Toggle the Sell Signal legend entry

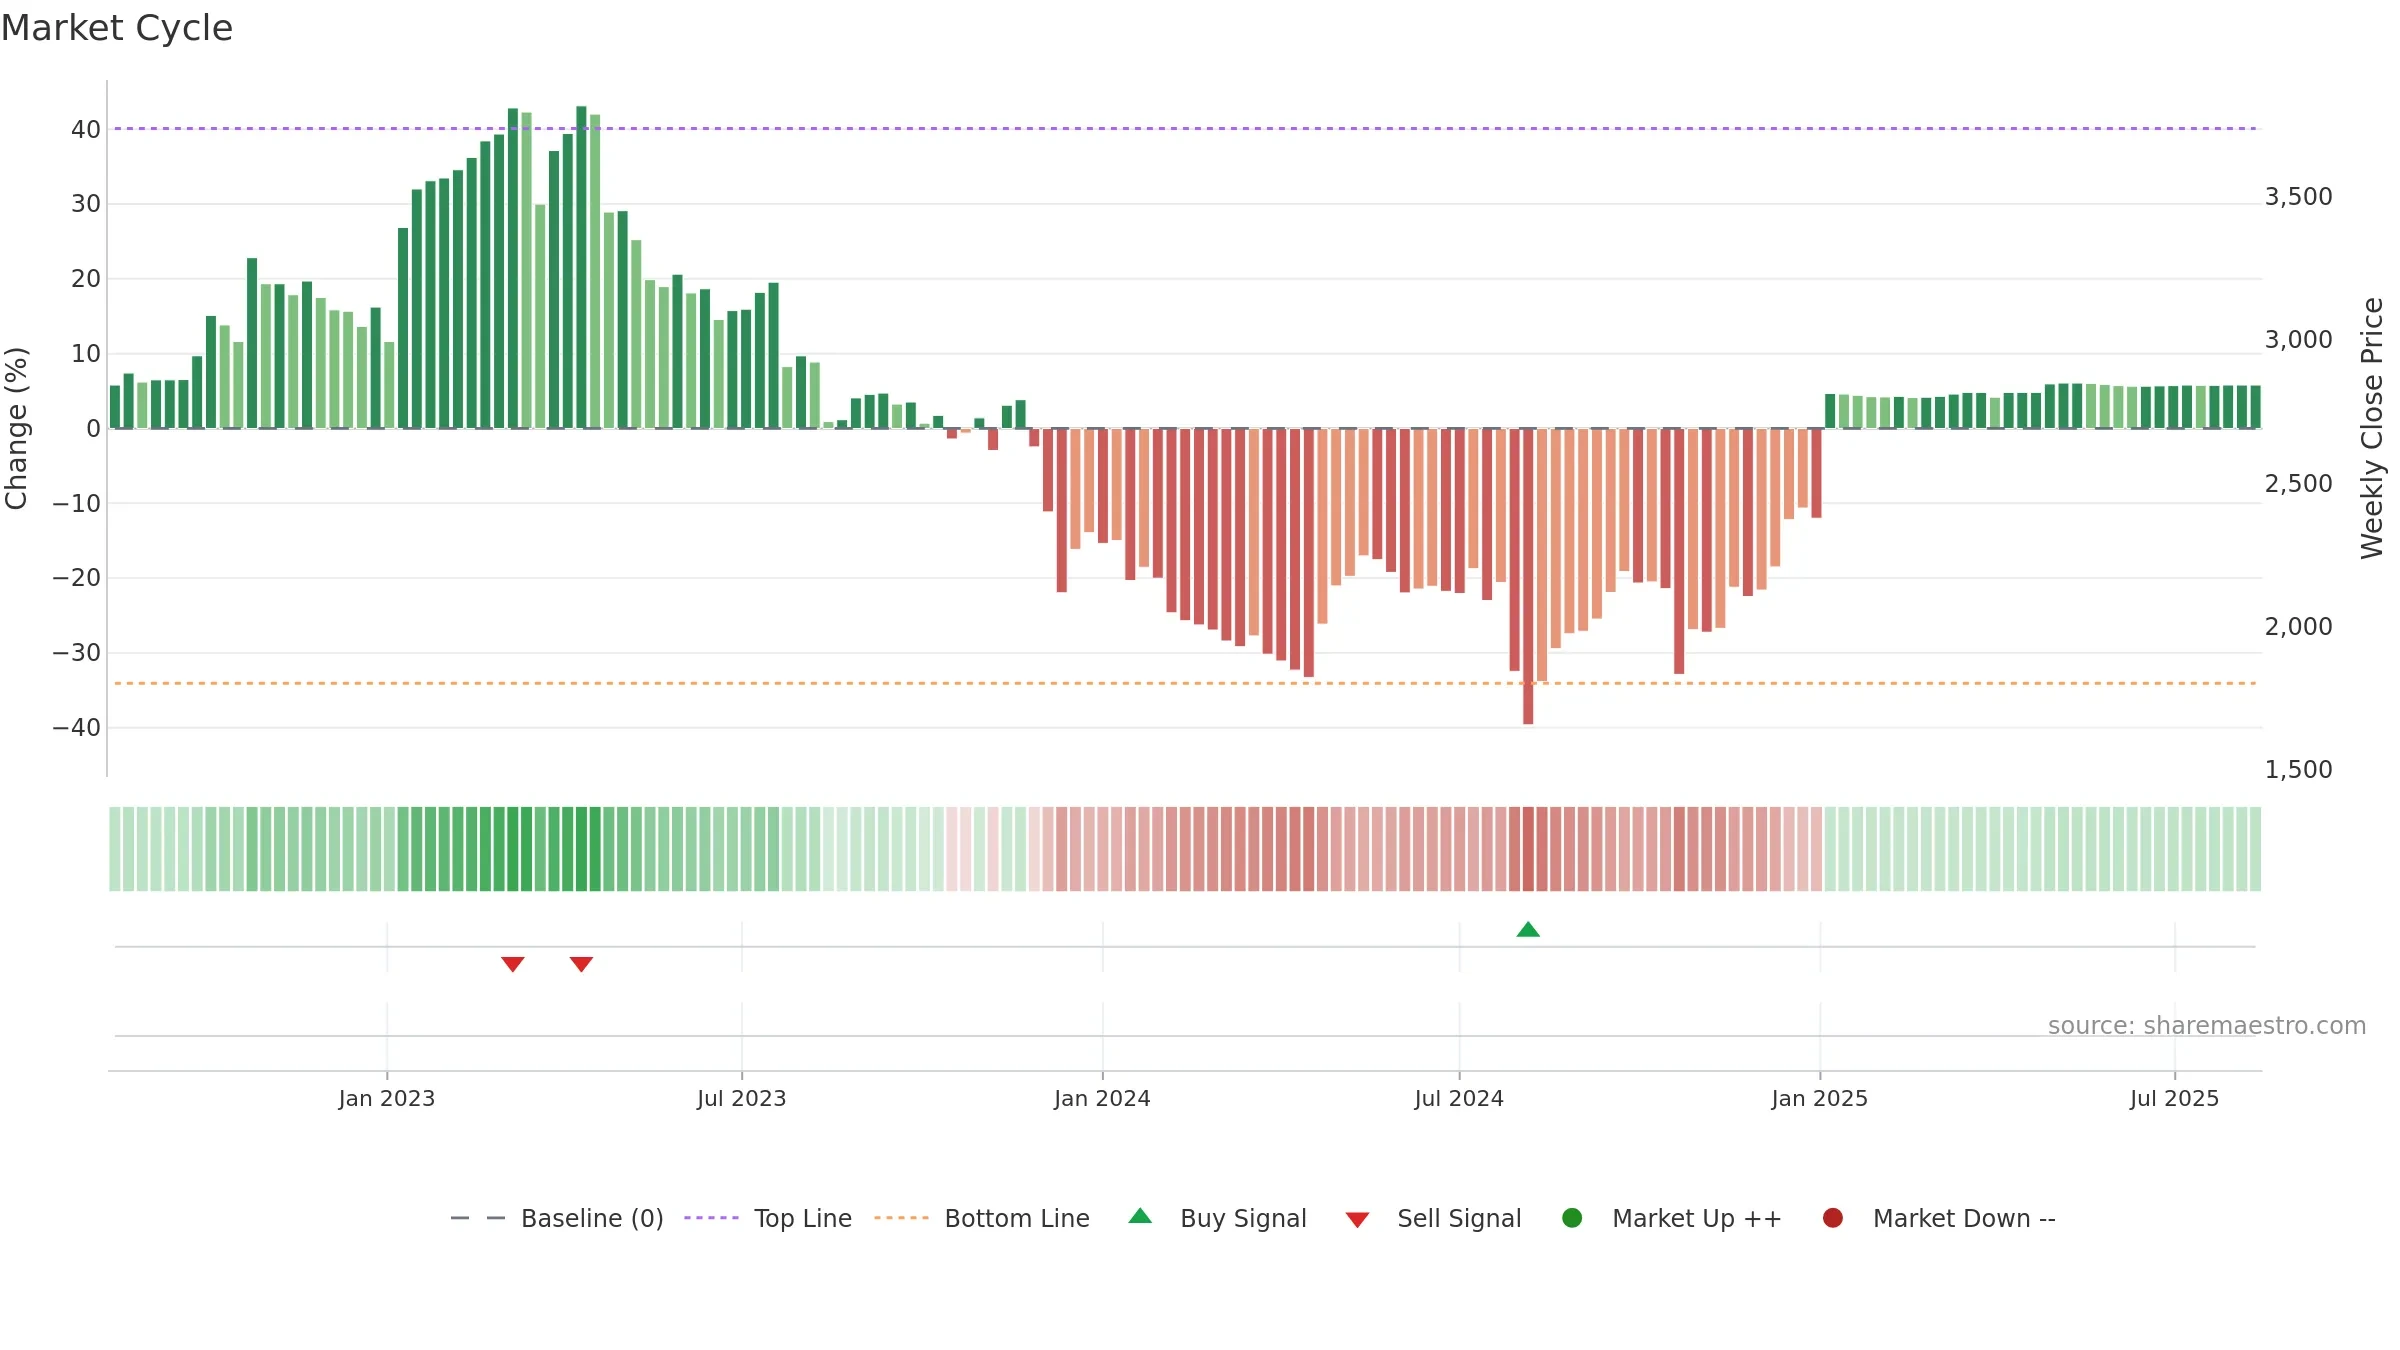(1433, 1218)
